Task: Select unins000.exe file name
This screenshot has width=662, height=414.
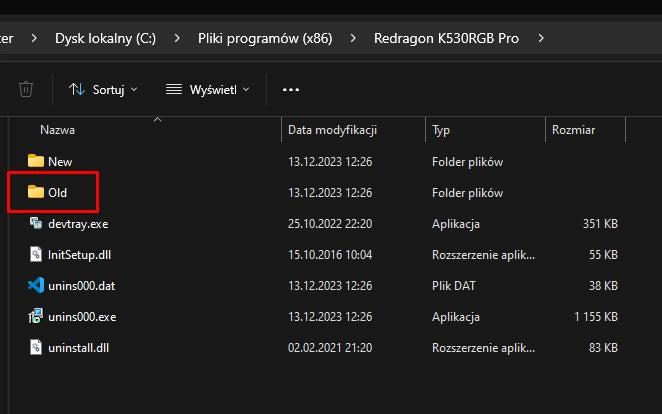Action: coord(82,317)
